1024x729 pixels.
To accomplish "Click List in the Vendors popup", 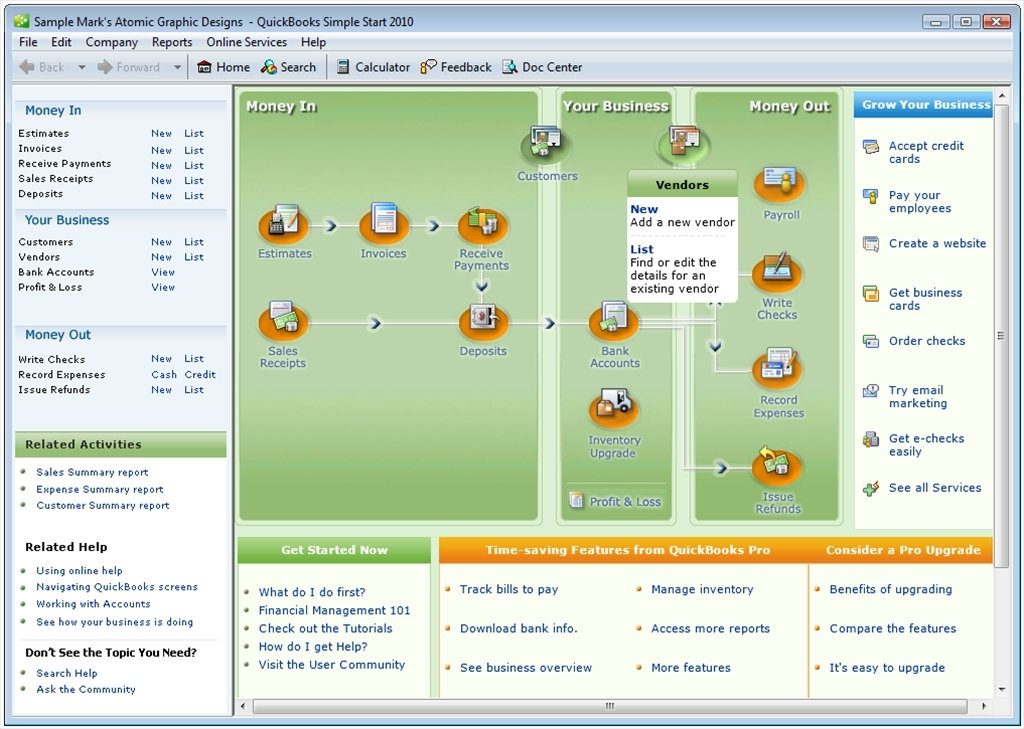I will [641, 249].
